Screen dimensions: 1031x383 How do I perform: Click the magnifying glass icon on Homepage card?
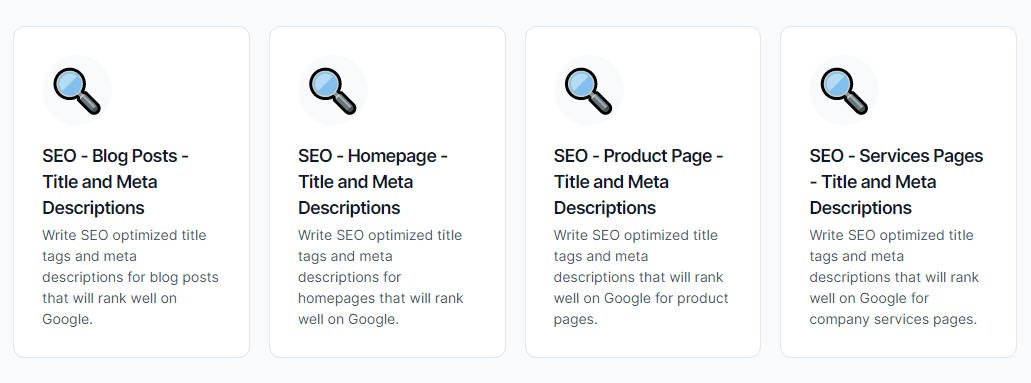click(332, 91)
